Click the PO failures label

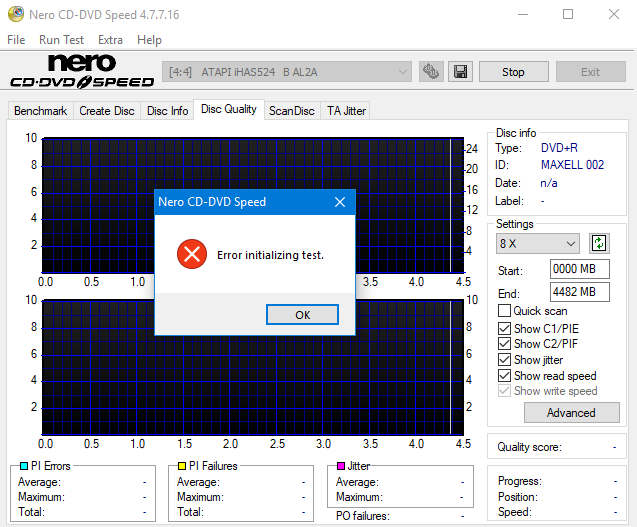[362, 516]
